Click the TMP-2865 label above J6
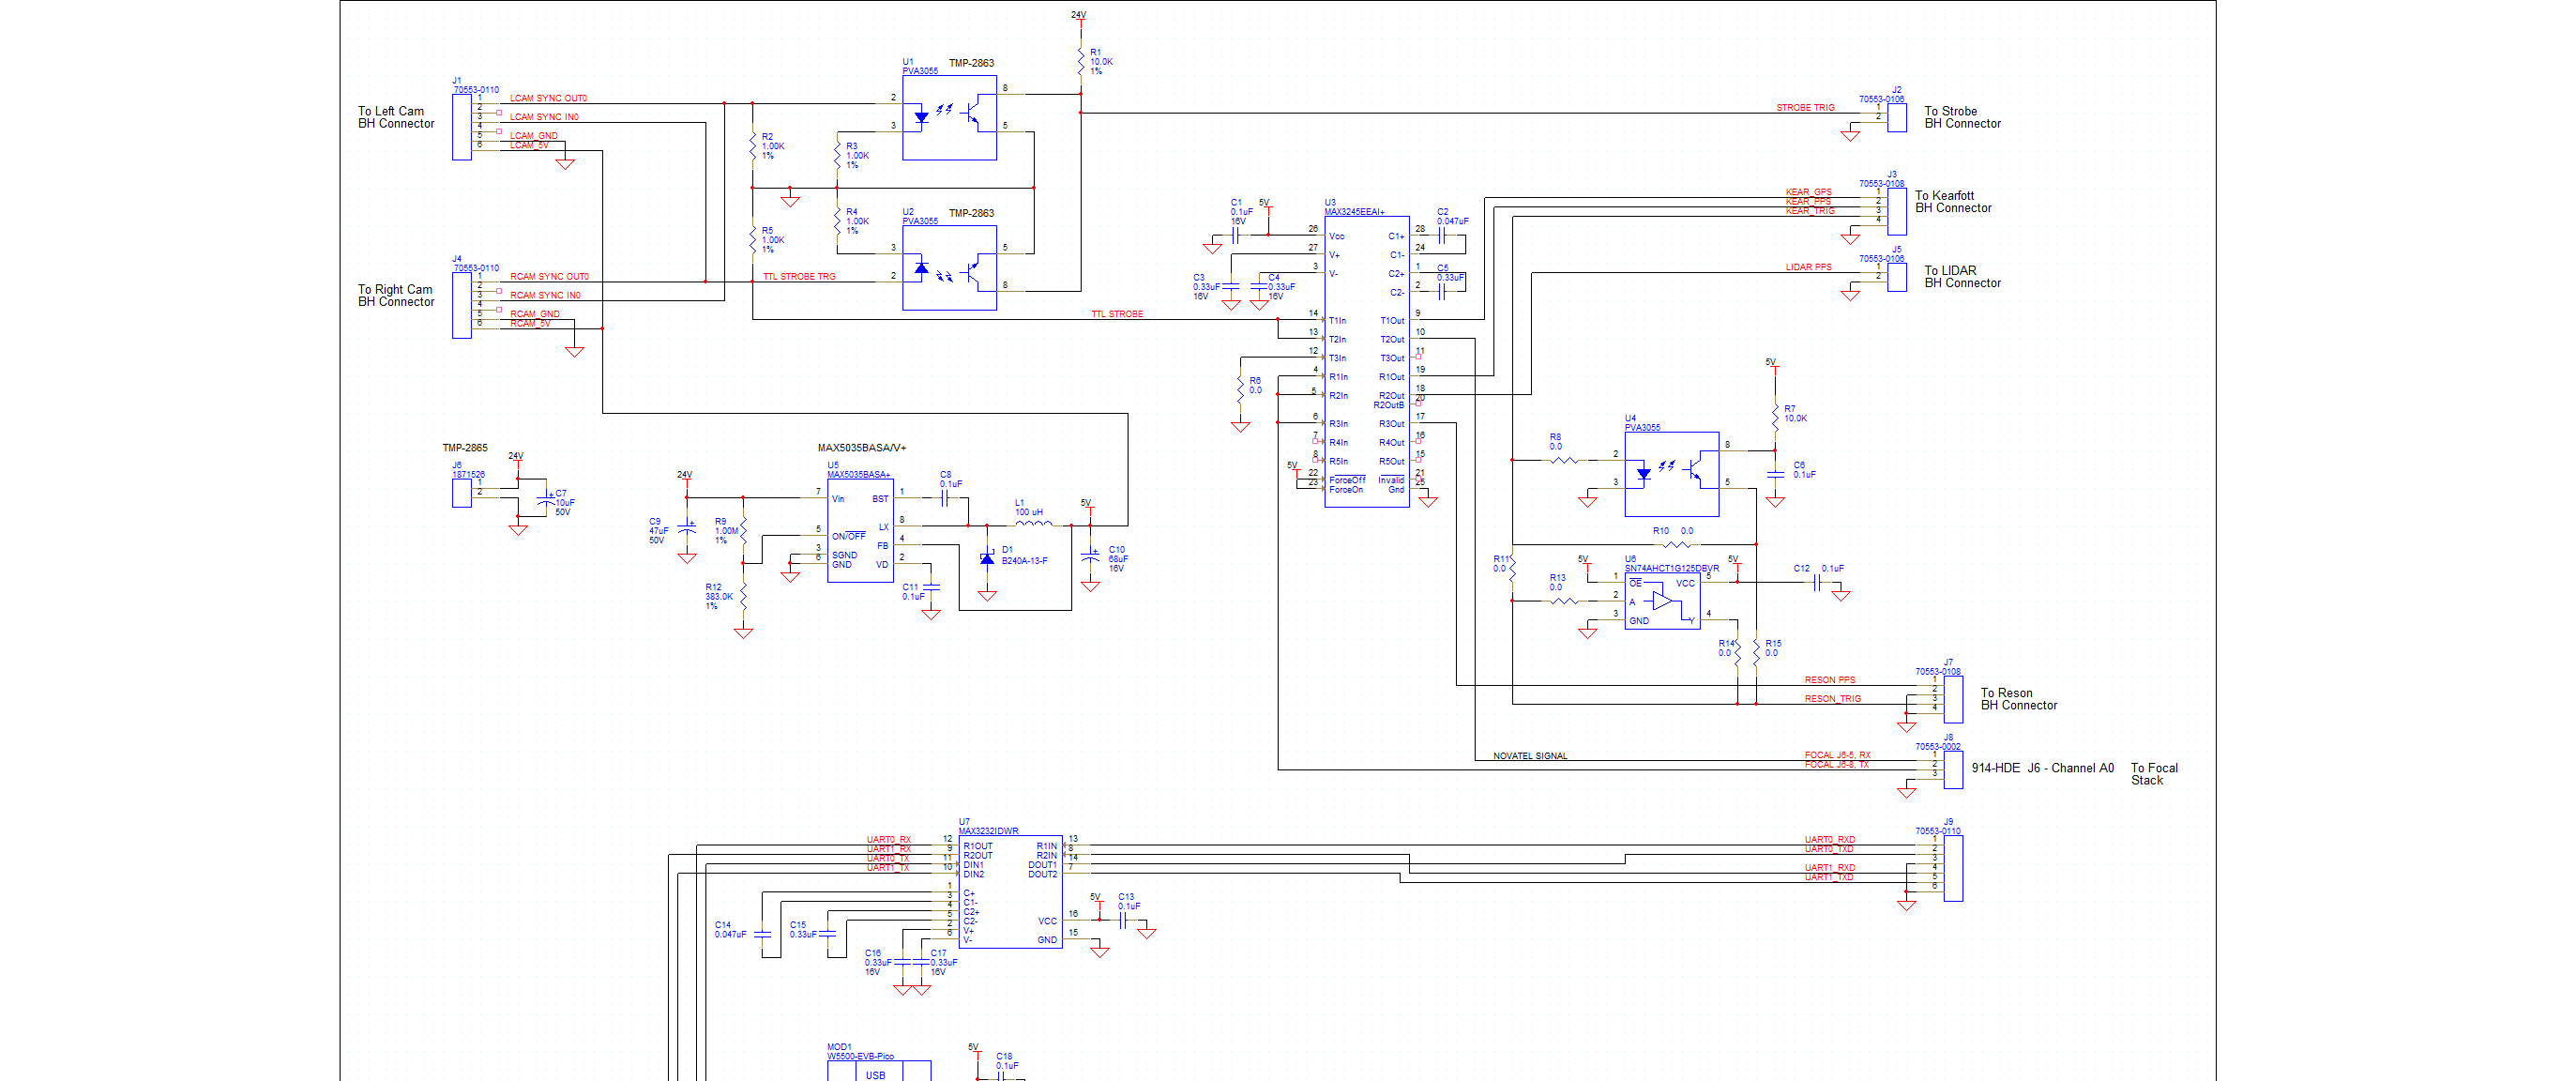The height and width of the screenshot is (1081, 2576). [x=465, y=448]
